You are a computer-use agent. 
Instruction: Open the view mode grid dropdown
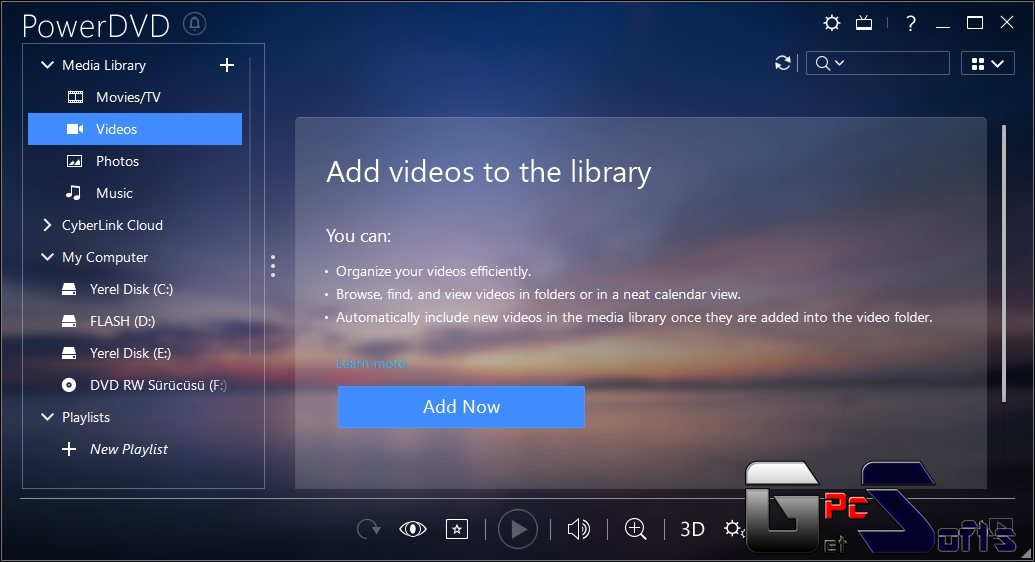tap(987, 63)
